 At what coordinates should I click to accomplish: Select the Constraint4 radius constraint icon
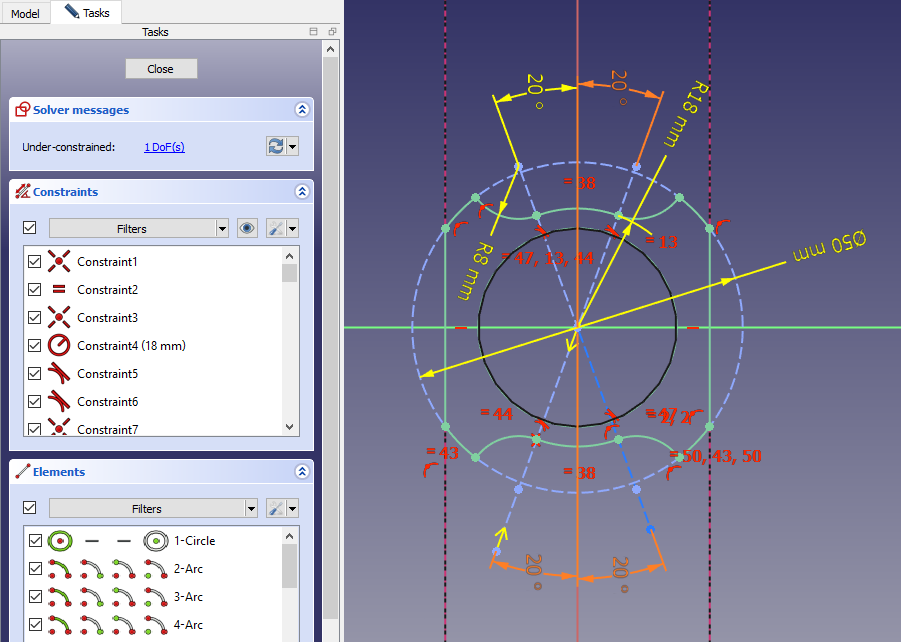point(59,346)
